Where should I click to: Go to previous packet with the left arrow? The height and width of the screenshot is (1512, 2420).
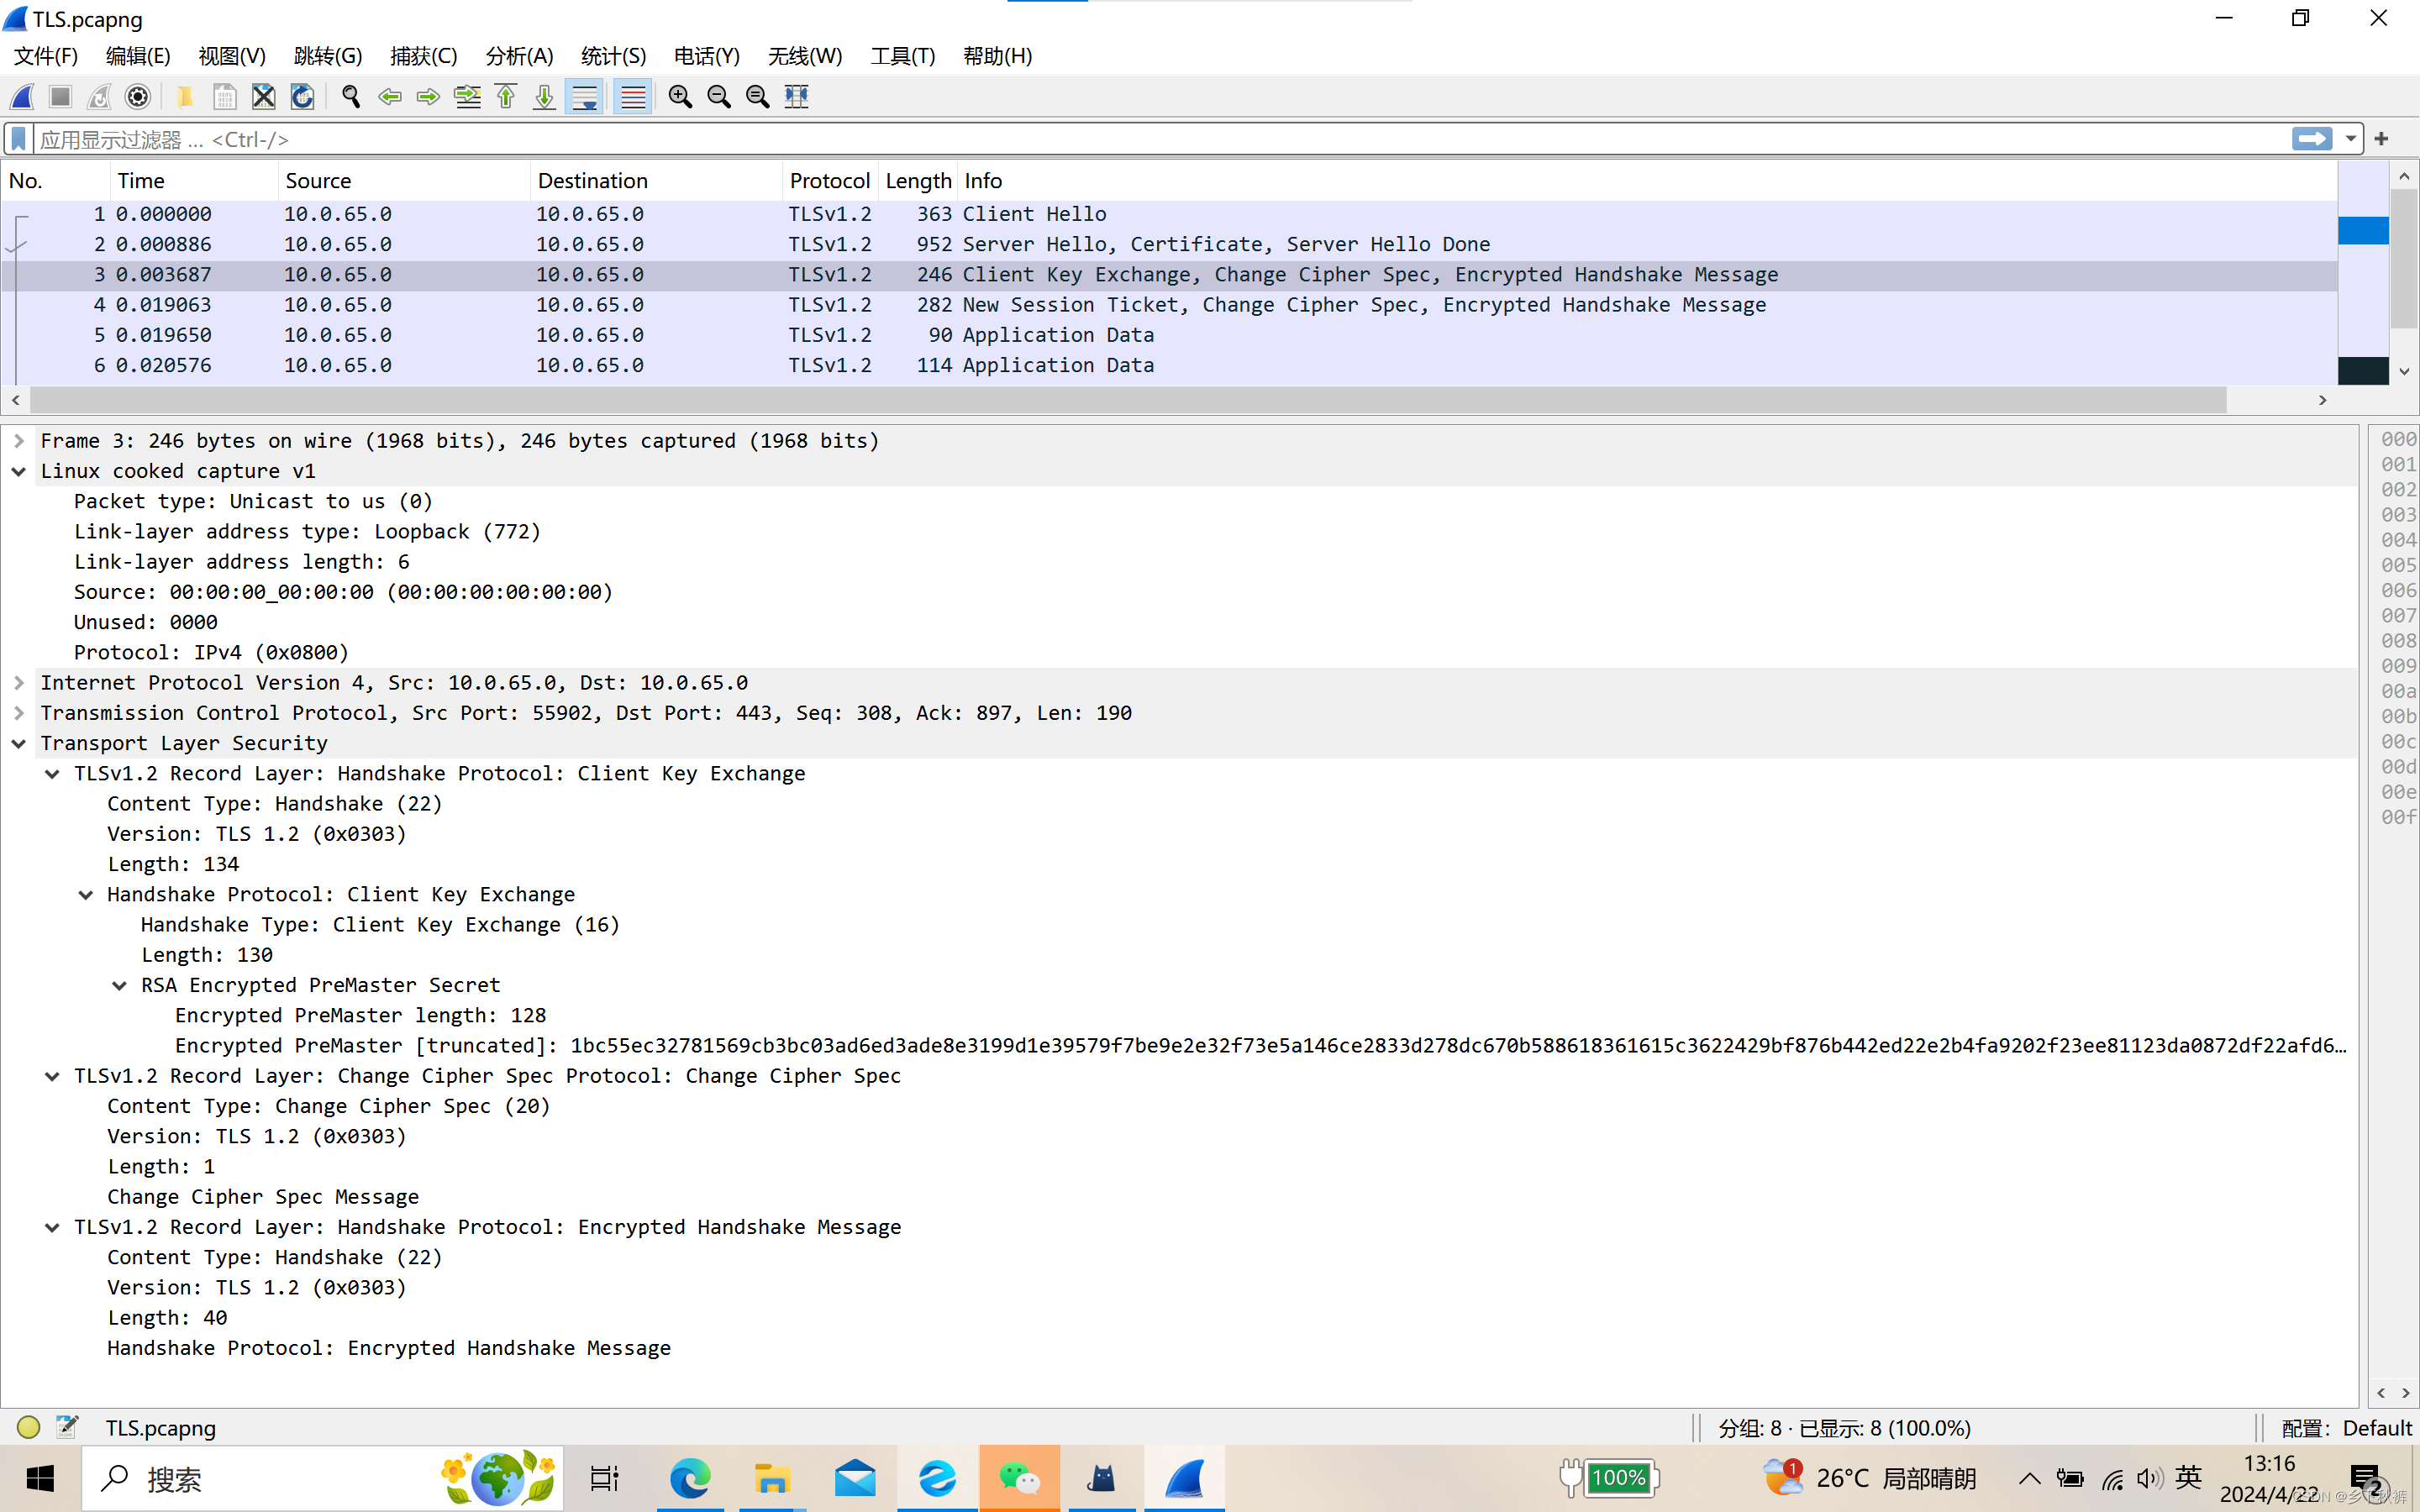390,97
